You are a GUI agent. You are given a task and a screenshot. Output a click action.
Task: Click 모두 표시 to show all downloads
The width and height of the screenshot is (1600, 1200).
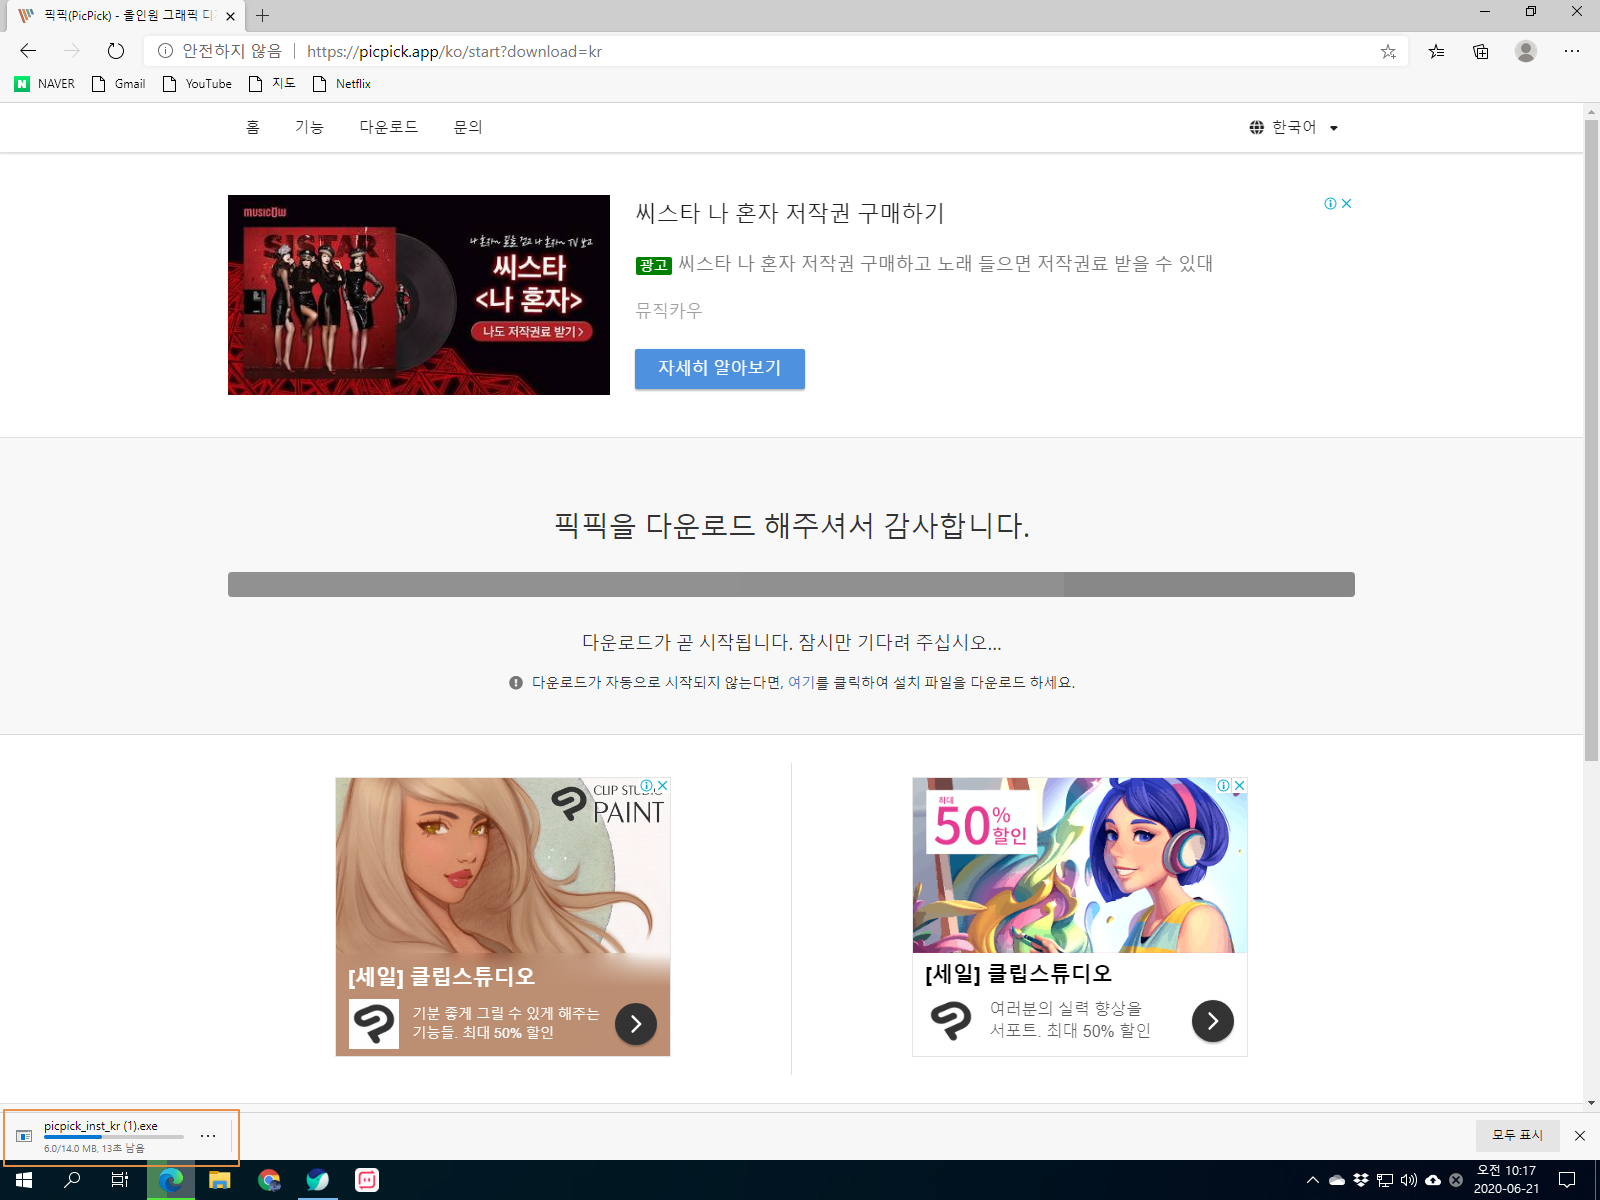point(1517,1135)
